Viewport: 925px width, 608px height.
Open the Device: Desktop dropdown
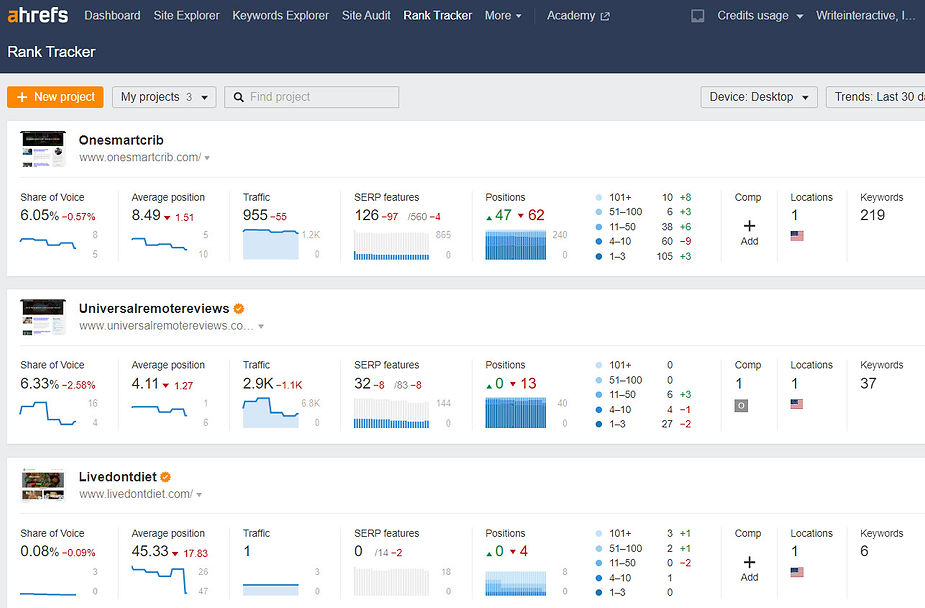coord(759,97)
